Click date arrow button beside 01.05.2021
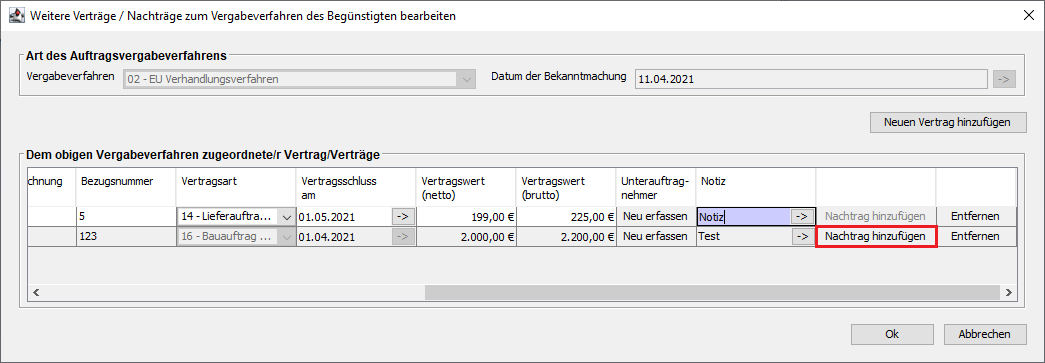The height and width of the screenshot is (363, 1045). (403, 216)
